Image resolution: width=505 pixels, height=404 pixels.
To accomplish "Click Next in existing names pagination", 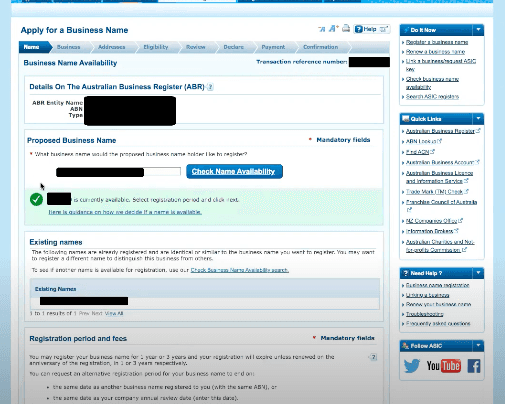I will tap(97, 313).
